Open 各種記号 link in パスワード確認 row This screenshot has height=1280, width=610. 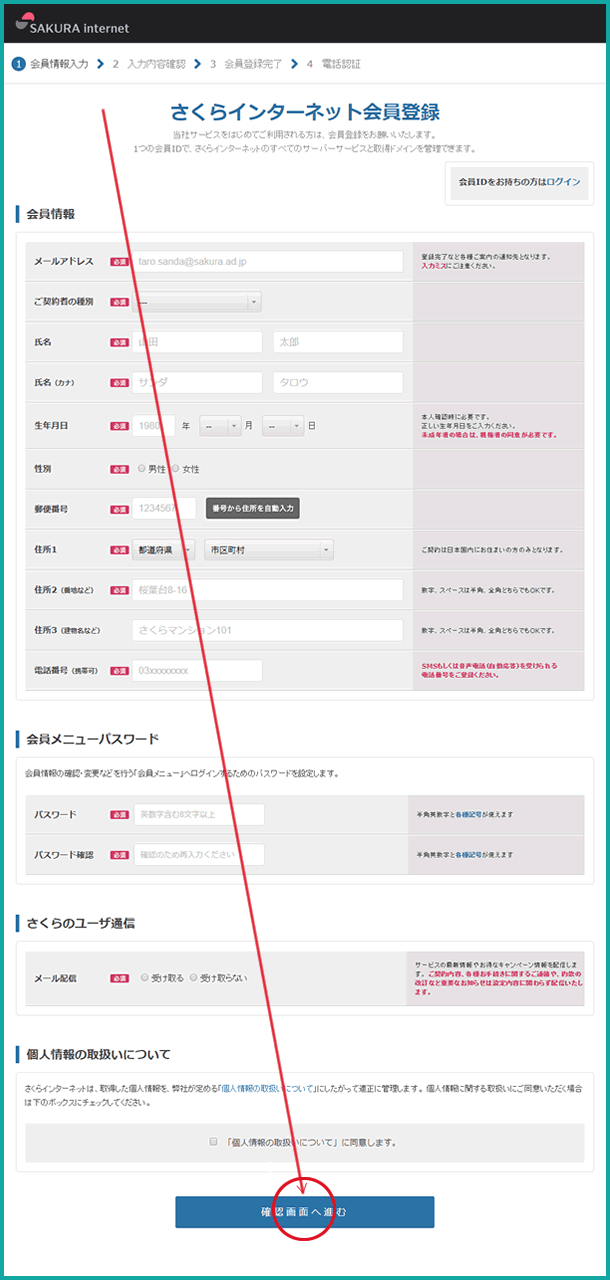[469, 855]
